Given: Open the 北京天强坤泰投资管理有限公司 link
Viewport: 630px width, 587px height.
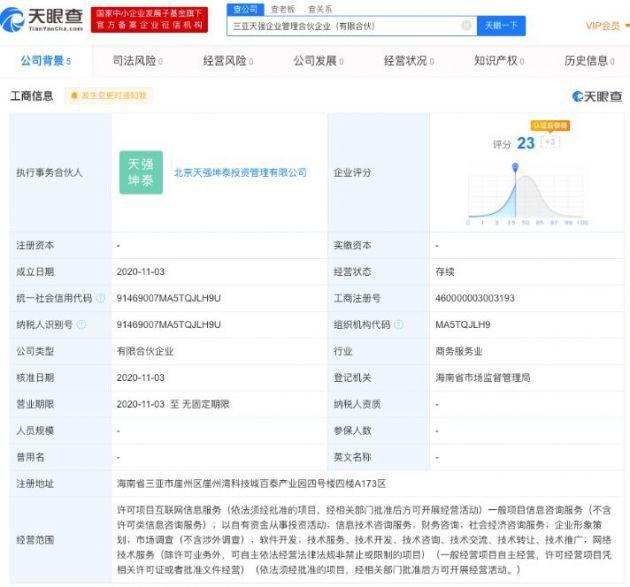Looking at the screenshot, I should tap(254, 172).
